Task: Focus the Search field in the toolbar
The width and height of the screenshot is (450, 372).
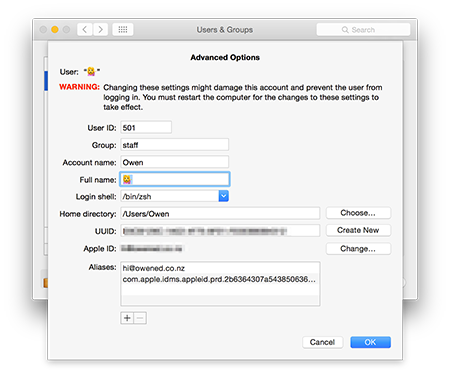Action: [363, 30]
